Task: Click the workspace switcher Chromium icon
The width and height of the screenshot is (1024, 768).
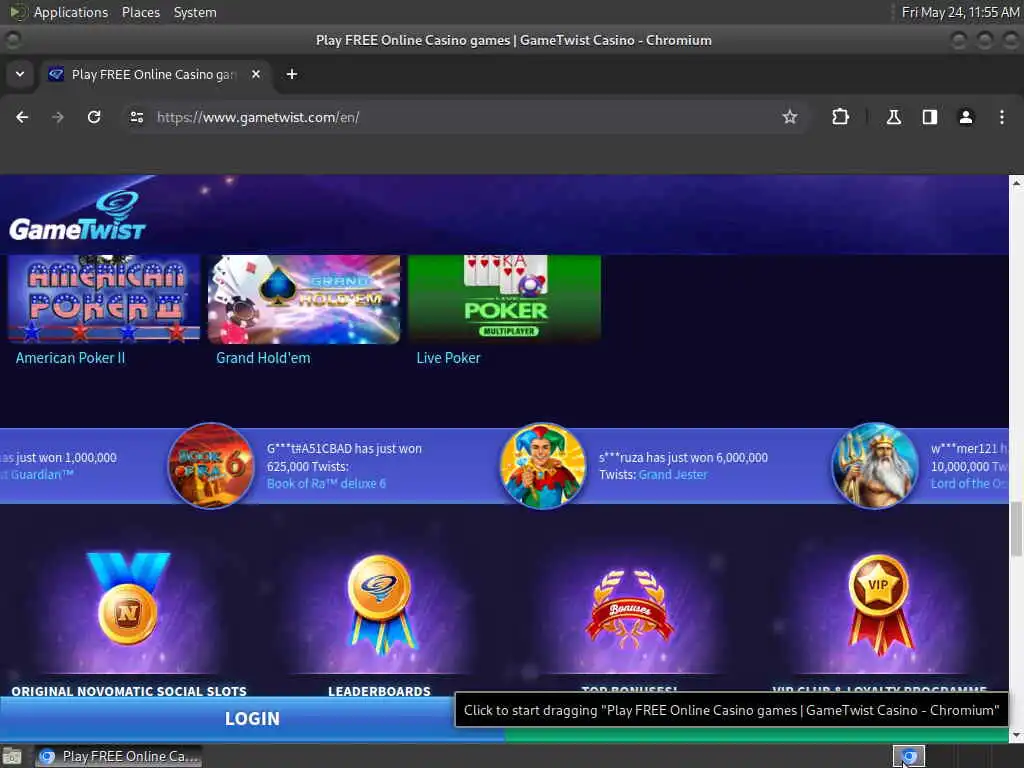Action: click(908, 756)
